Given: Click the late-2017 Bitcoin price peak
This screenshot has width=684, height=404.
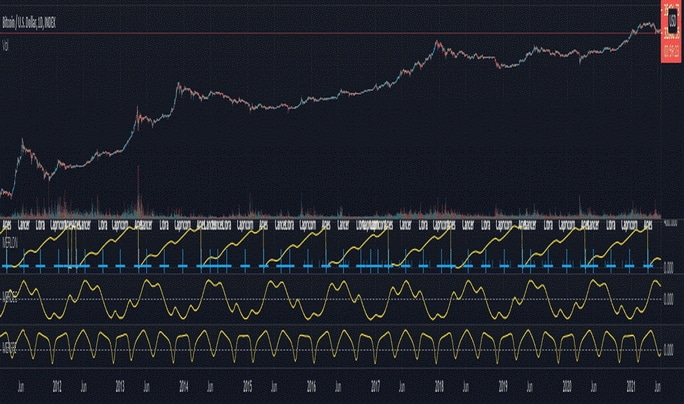Looking at the screenshot, I should click(437, 42).
